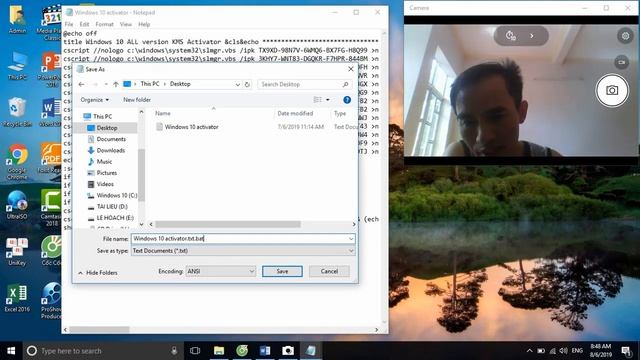Open the Save As help icon

pos(347,100)
